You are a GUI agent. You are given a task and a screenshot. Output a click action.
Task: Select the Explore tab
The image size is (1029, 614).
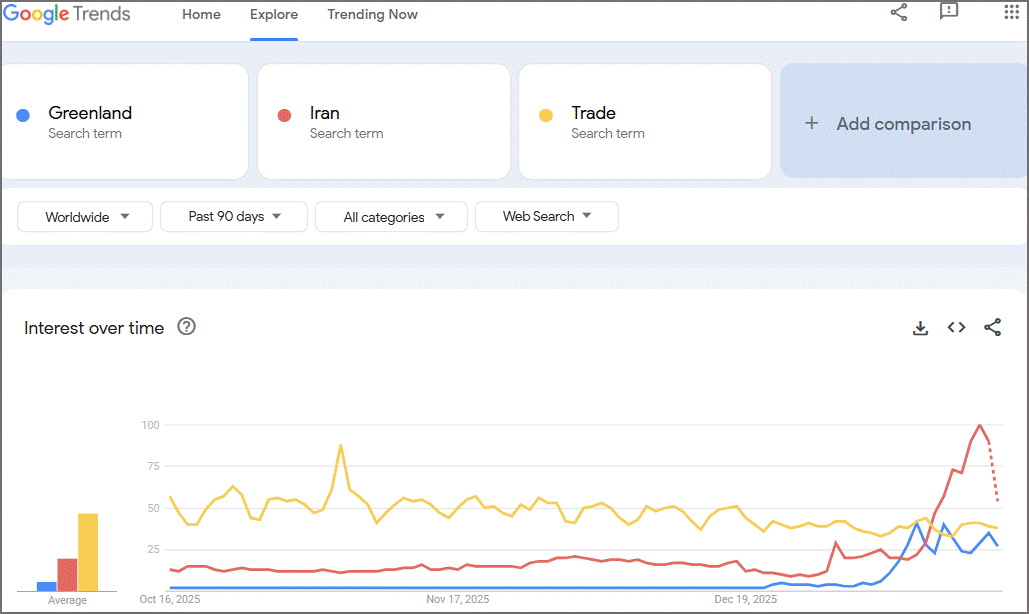click(274, 14)
